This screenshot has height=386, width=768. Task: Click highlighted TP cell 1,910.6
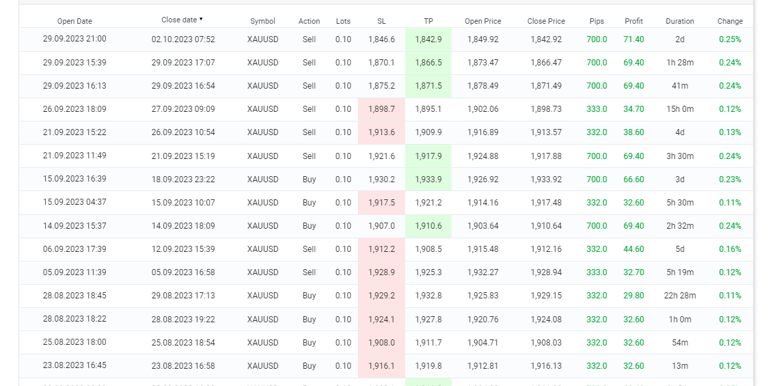(x=429, y=226)
